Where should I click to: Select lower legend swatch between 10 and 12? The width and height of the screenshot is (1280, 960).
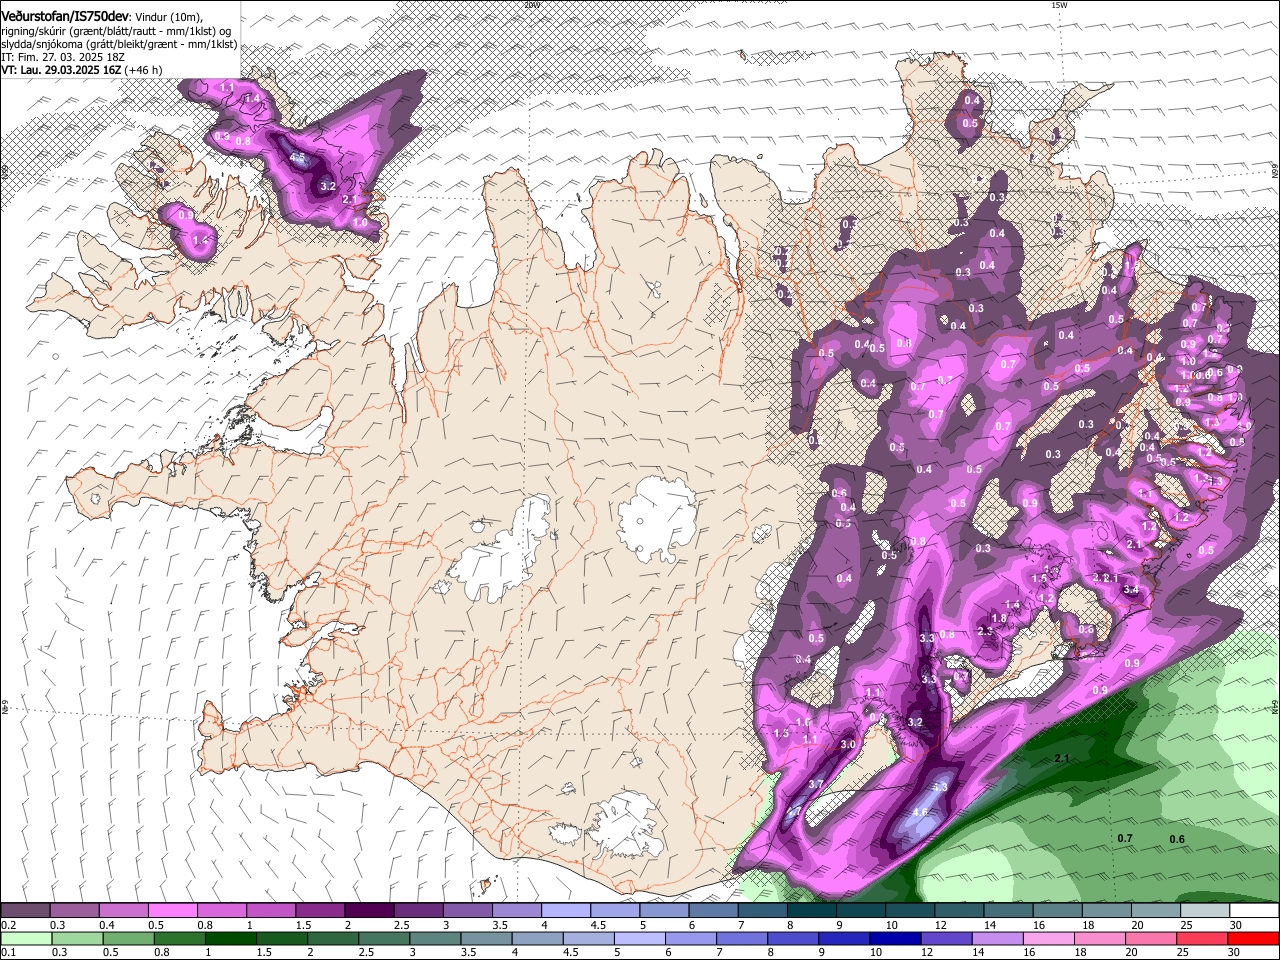(894, 939)
